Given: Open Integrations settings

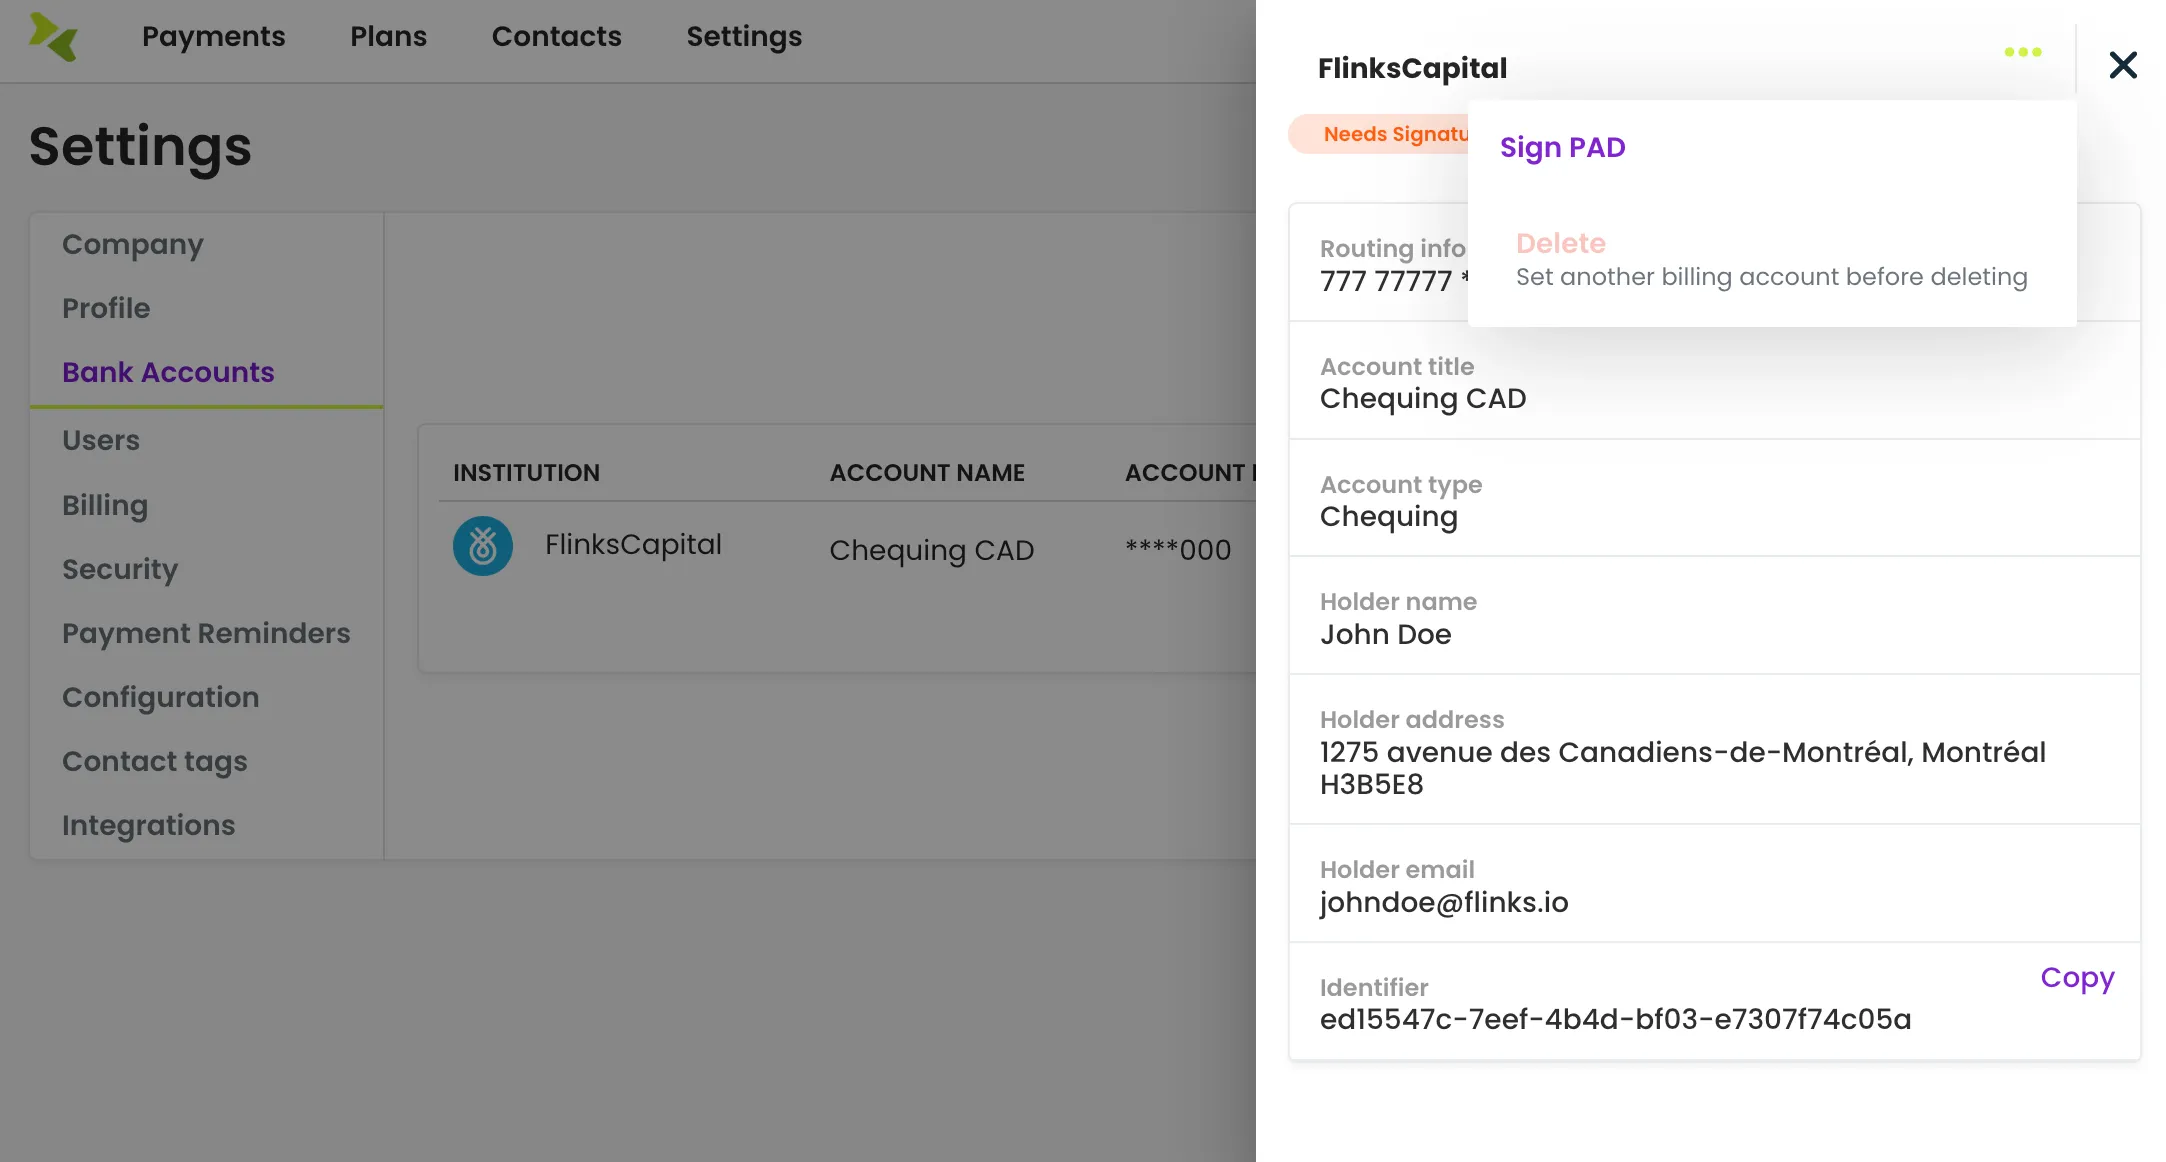Looking at the screenshot, I should pos(148,825).
